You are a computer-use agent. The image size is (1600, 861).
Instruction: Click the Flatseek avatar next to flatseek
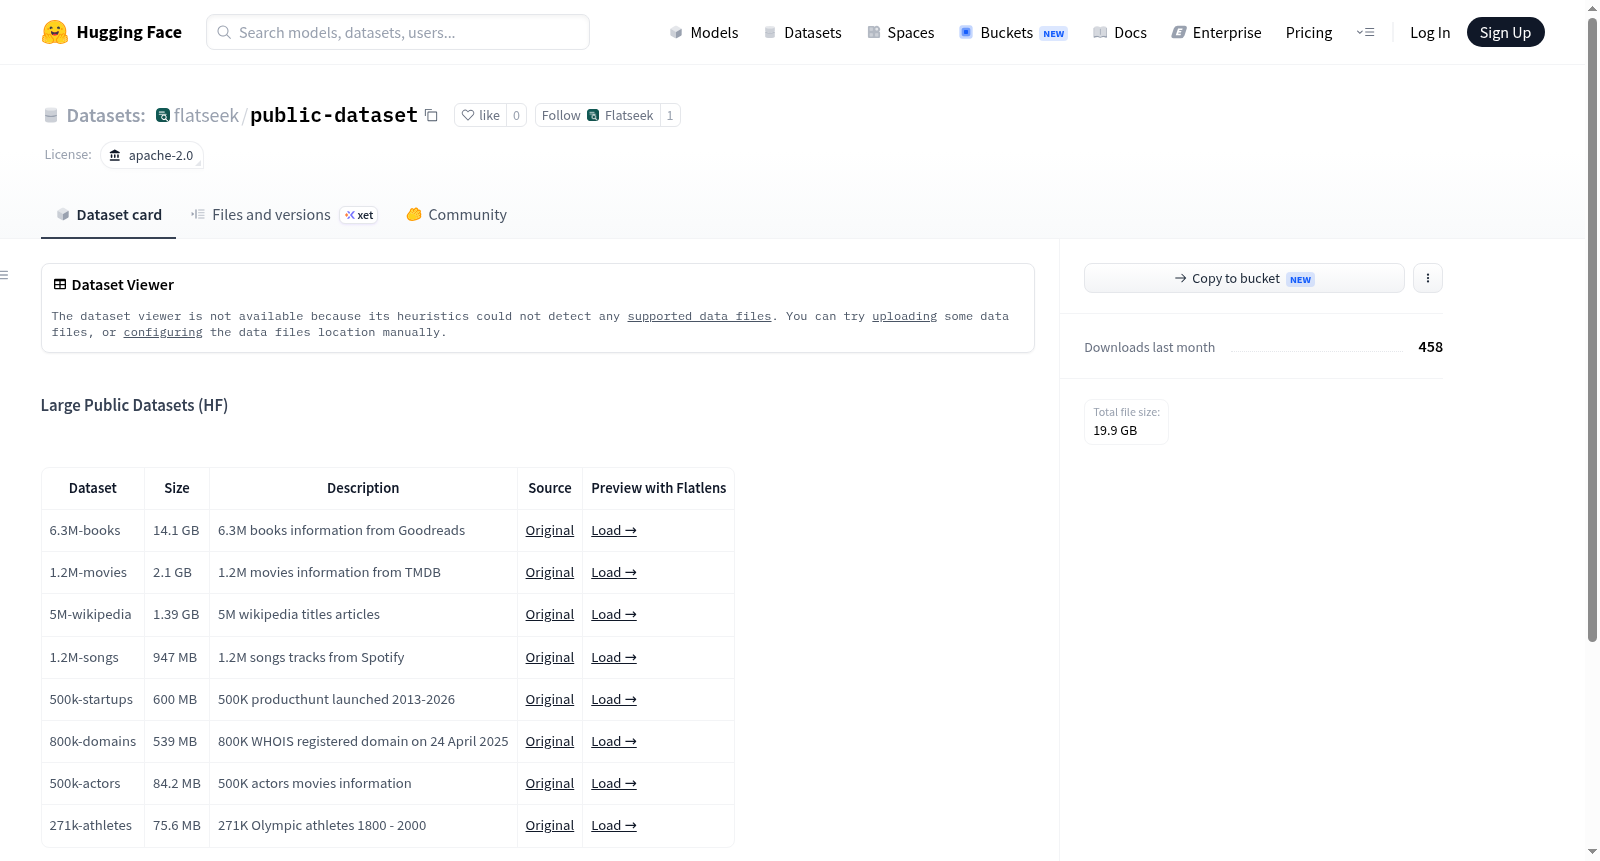point(163,115)
